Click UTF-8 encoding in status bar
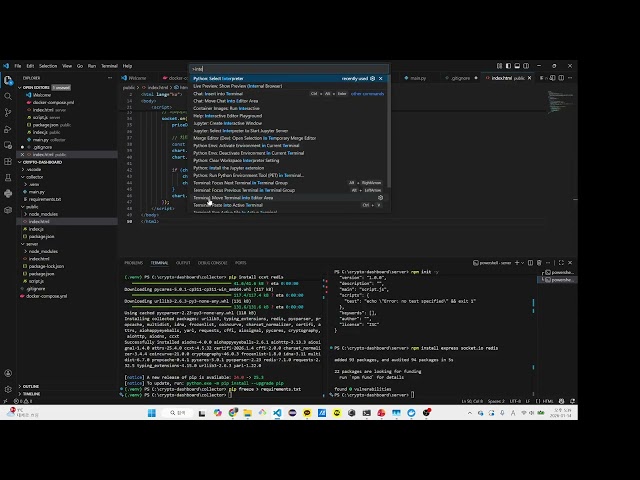The height and width of the screenshot is (480, 640). click(x=515, y=401)
